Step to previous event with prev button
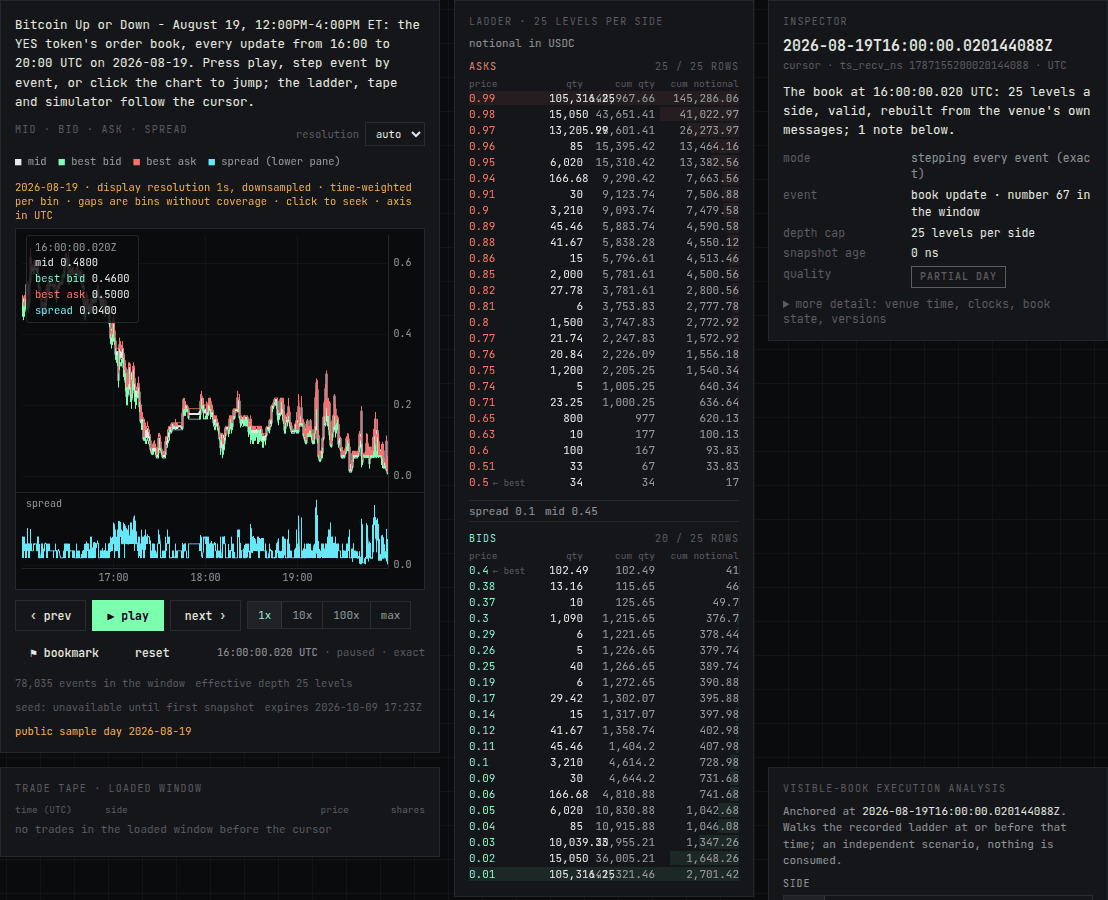The width and height of the screenshot is (1108, 900). point(50,616)
